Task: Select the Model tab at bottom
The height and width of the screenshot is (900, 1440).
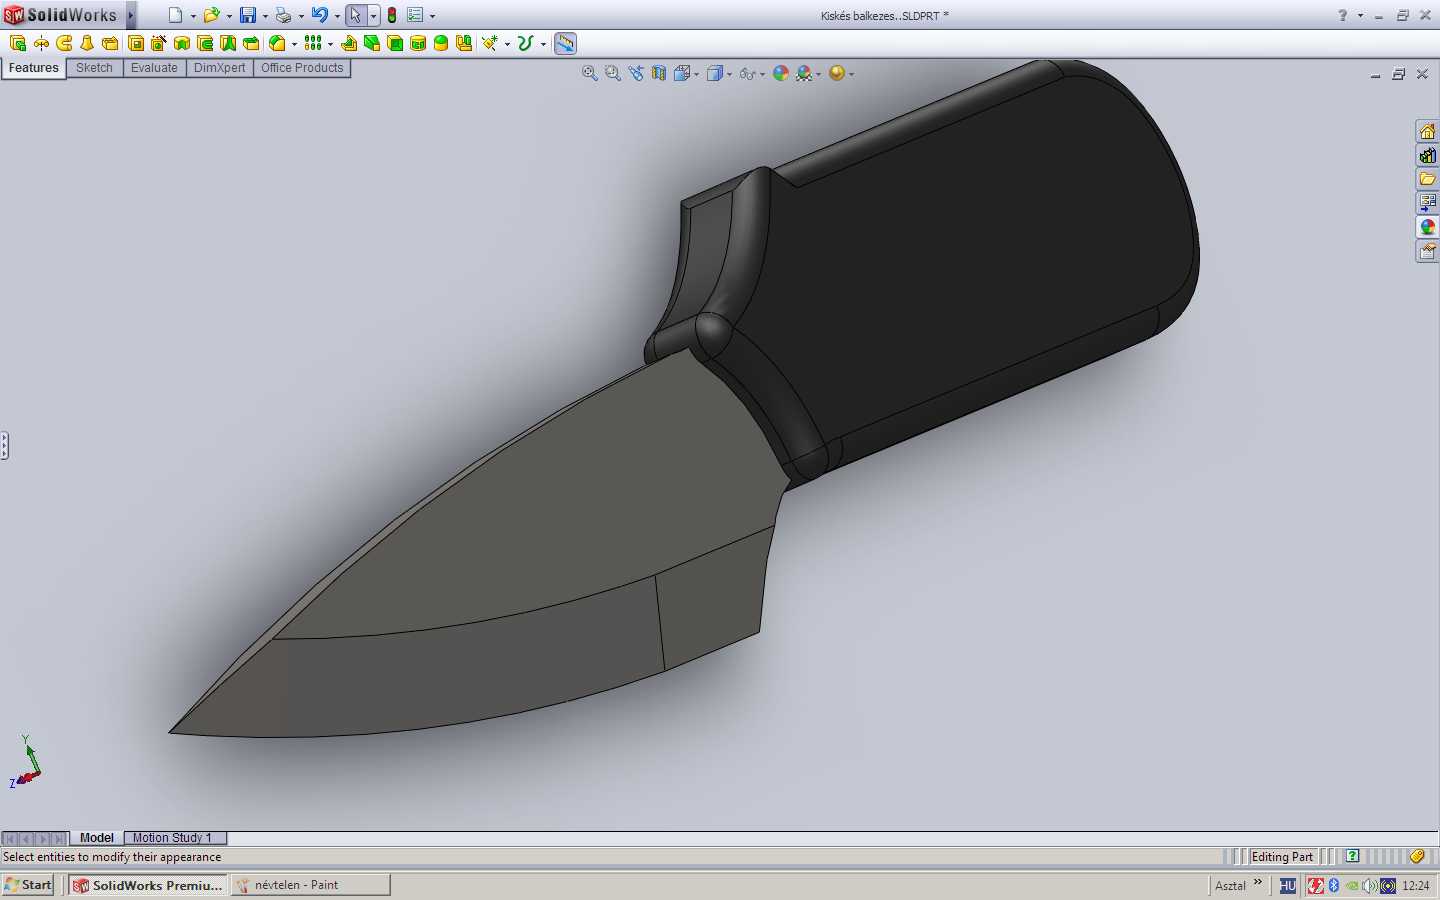Action: point(97,838)
